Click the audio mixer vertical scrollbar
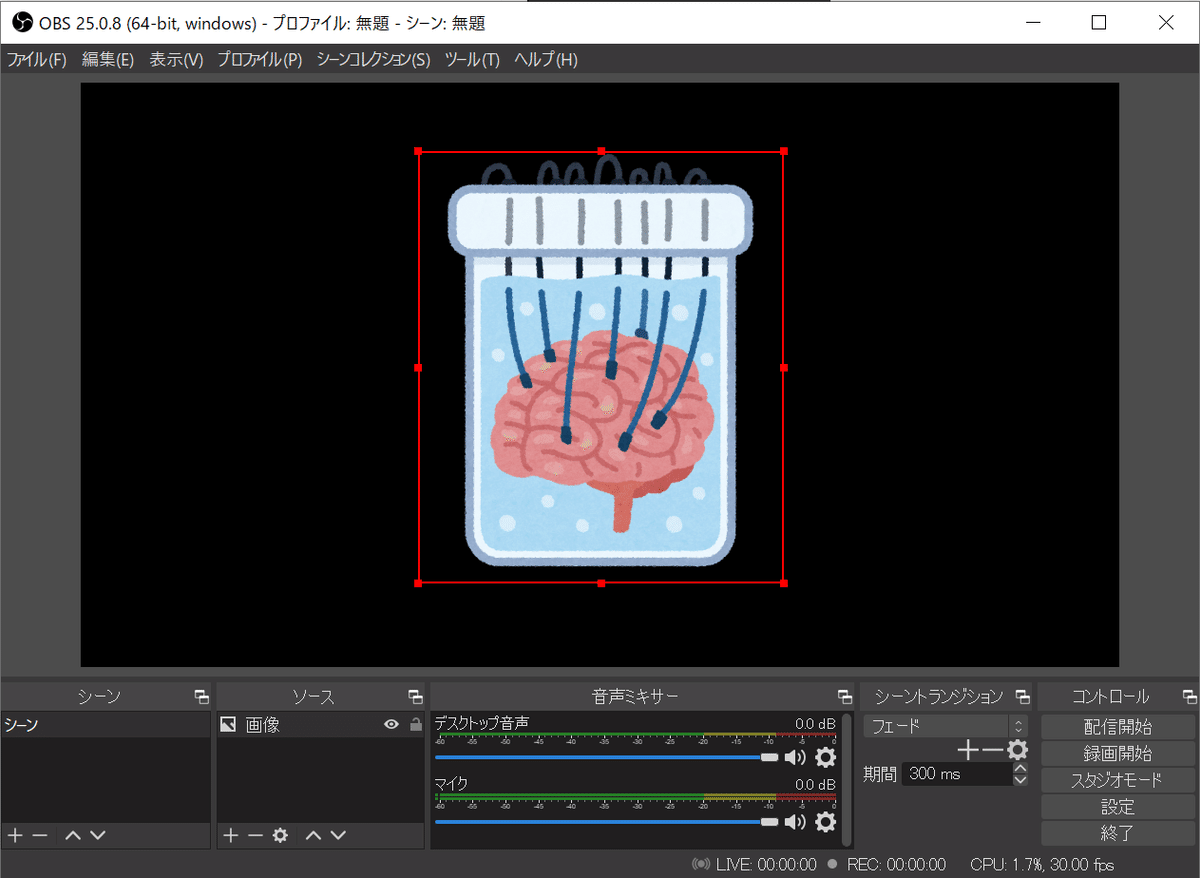This screenshot has width=1200, height=878. (x=847, y=779)
